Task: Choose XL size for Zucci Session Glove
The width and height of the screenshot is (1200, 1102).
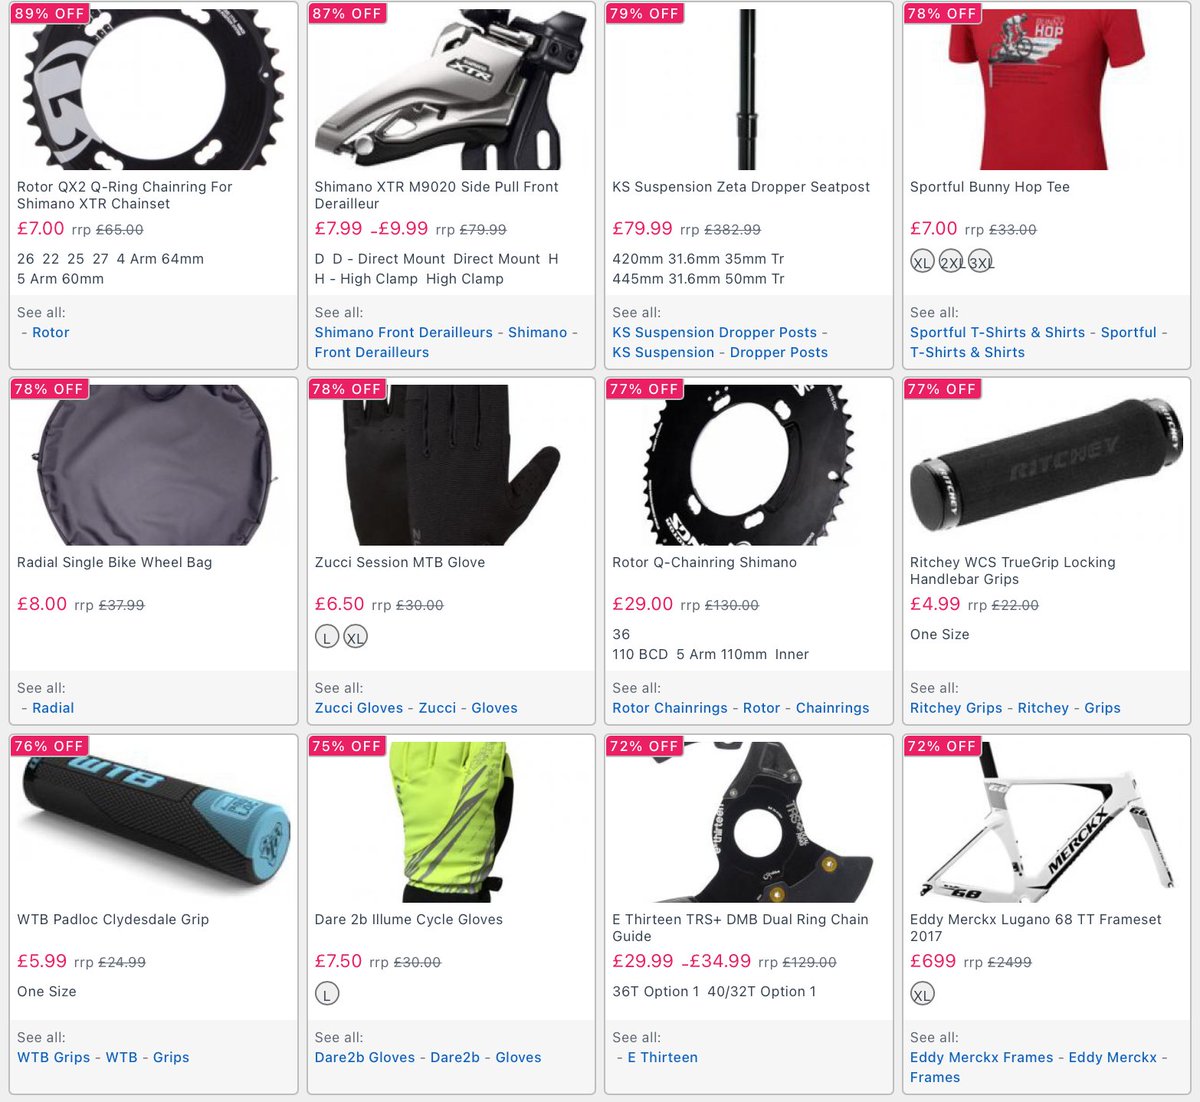Action: coord(355,637)
